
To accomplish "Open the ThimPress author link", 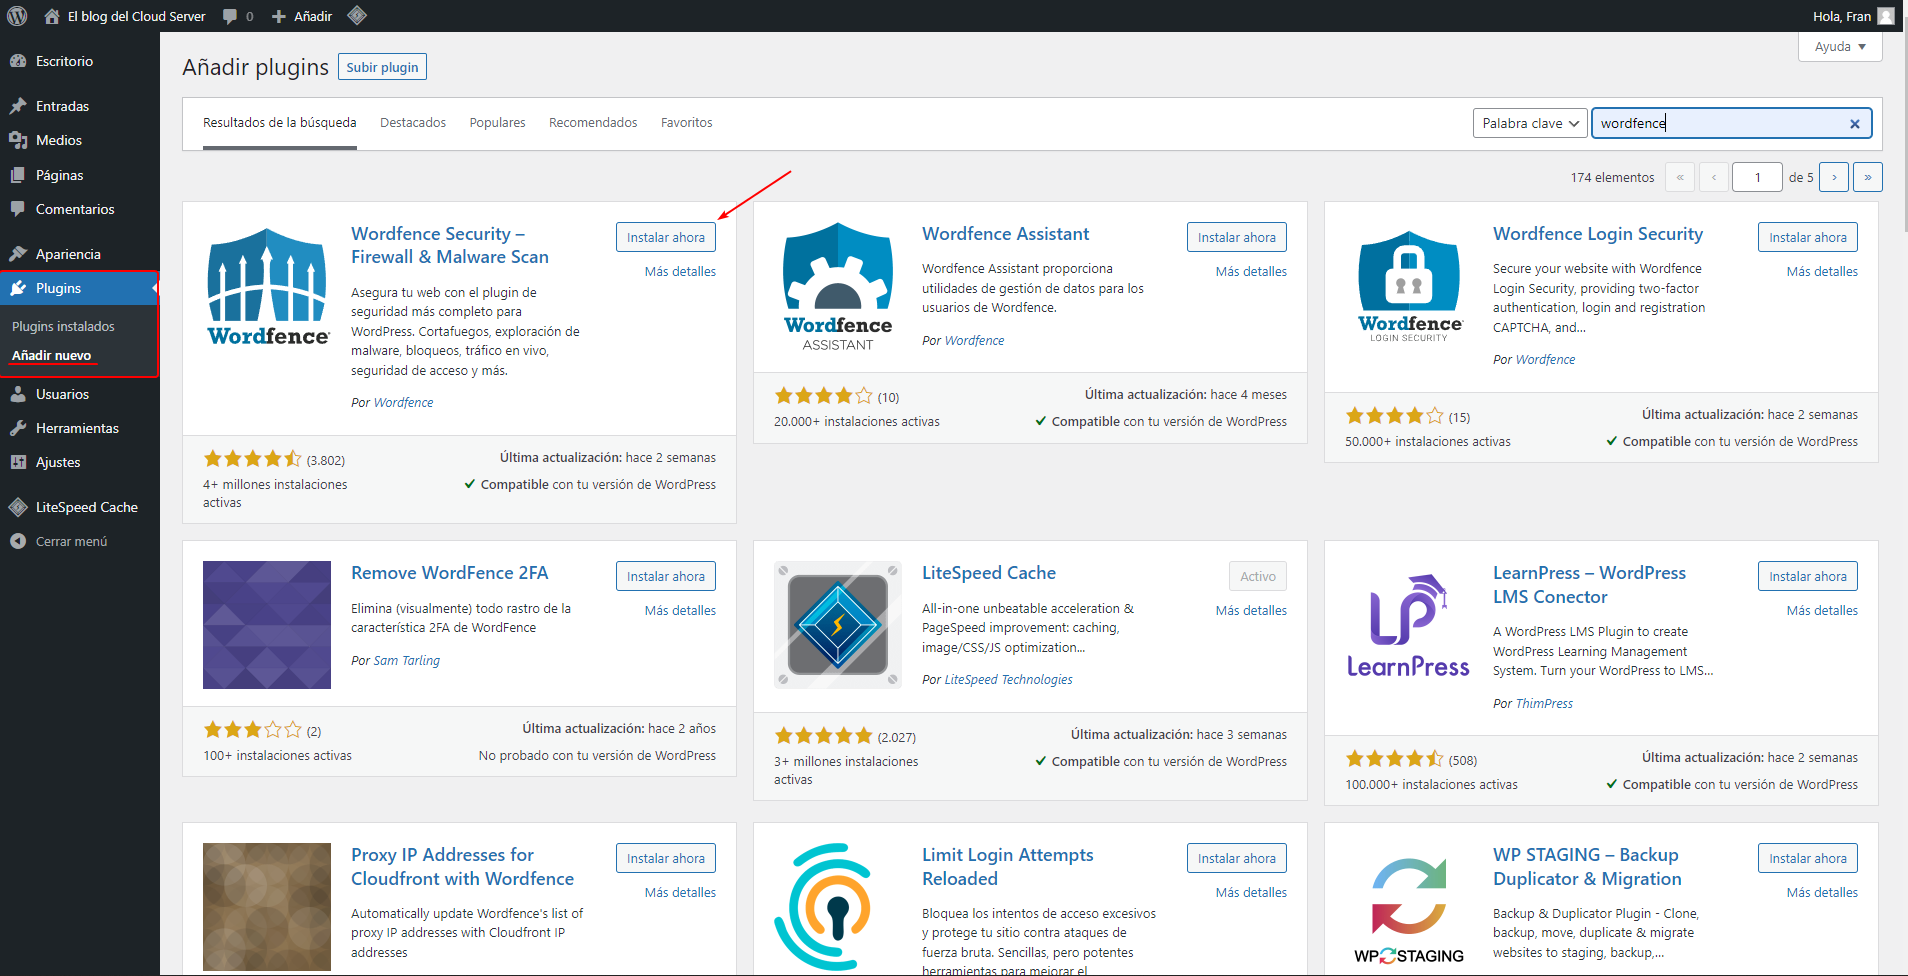I will pos(1544,703).
